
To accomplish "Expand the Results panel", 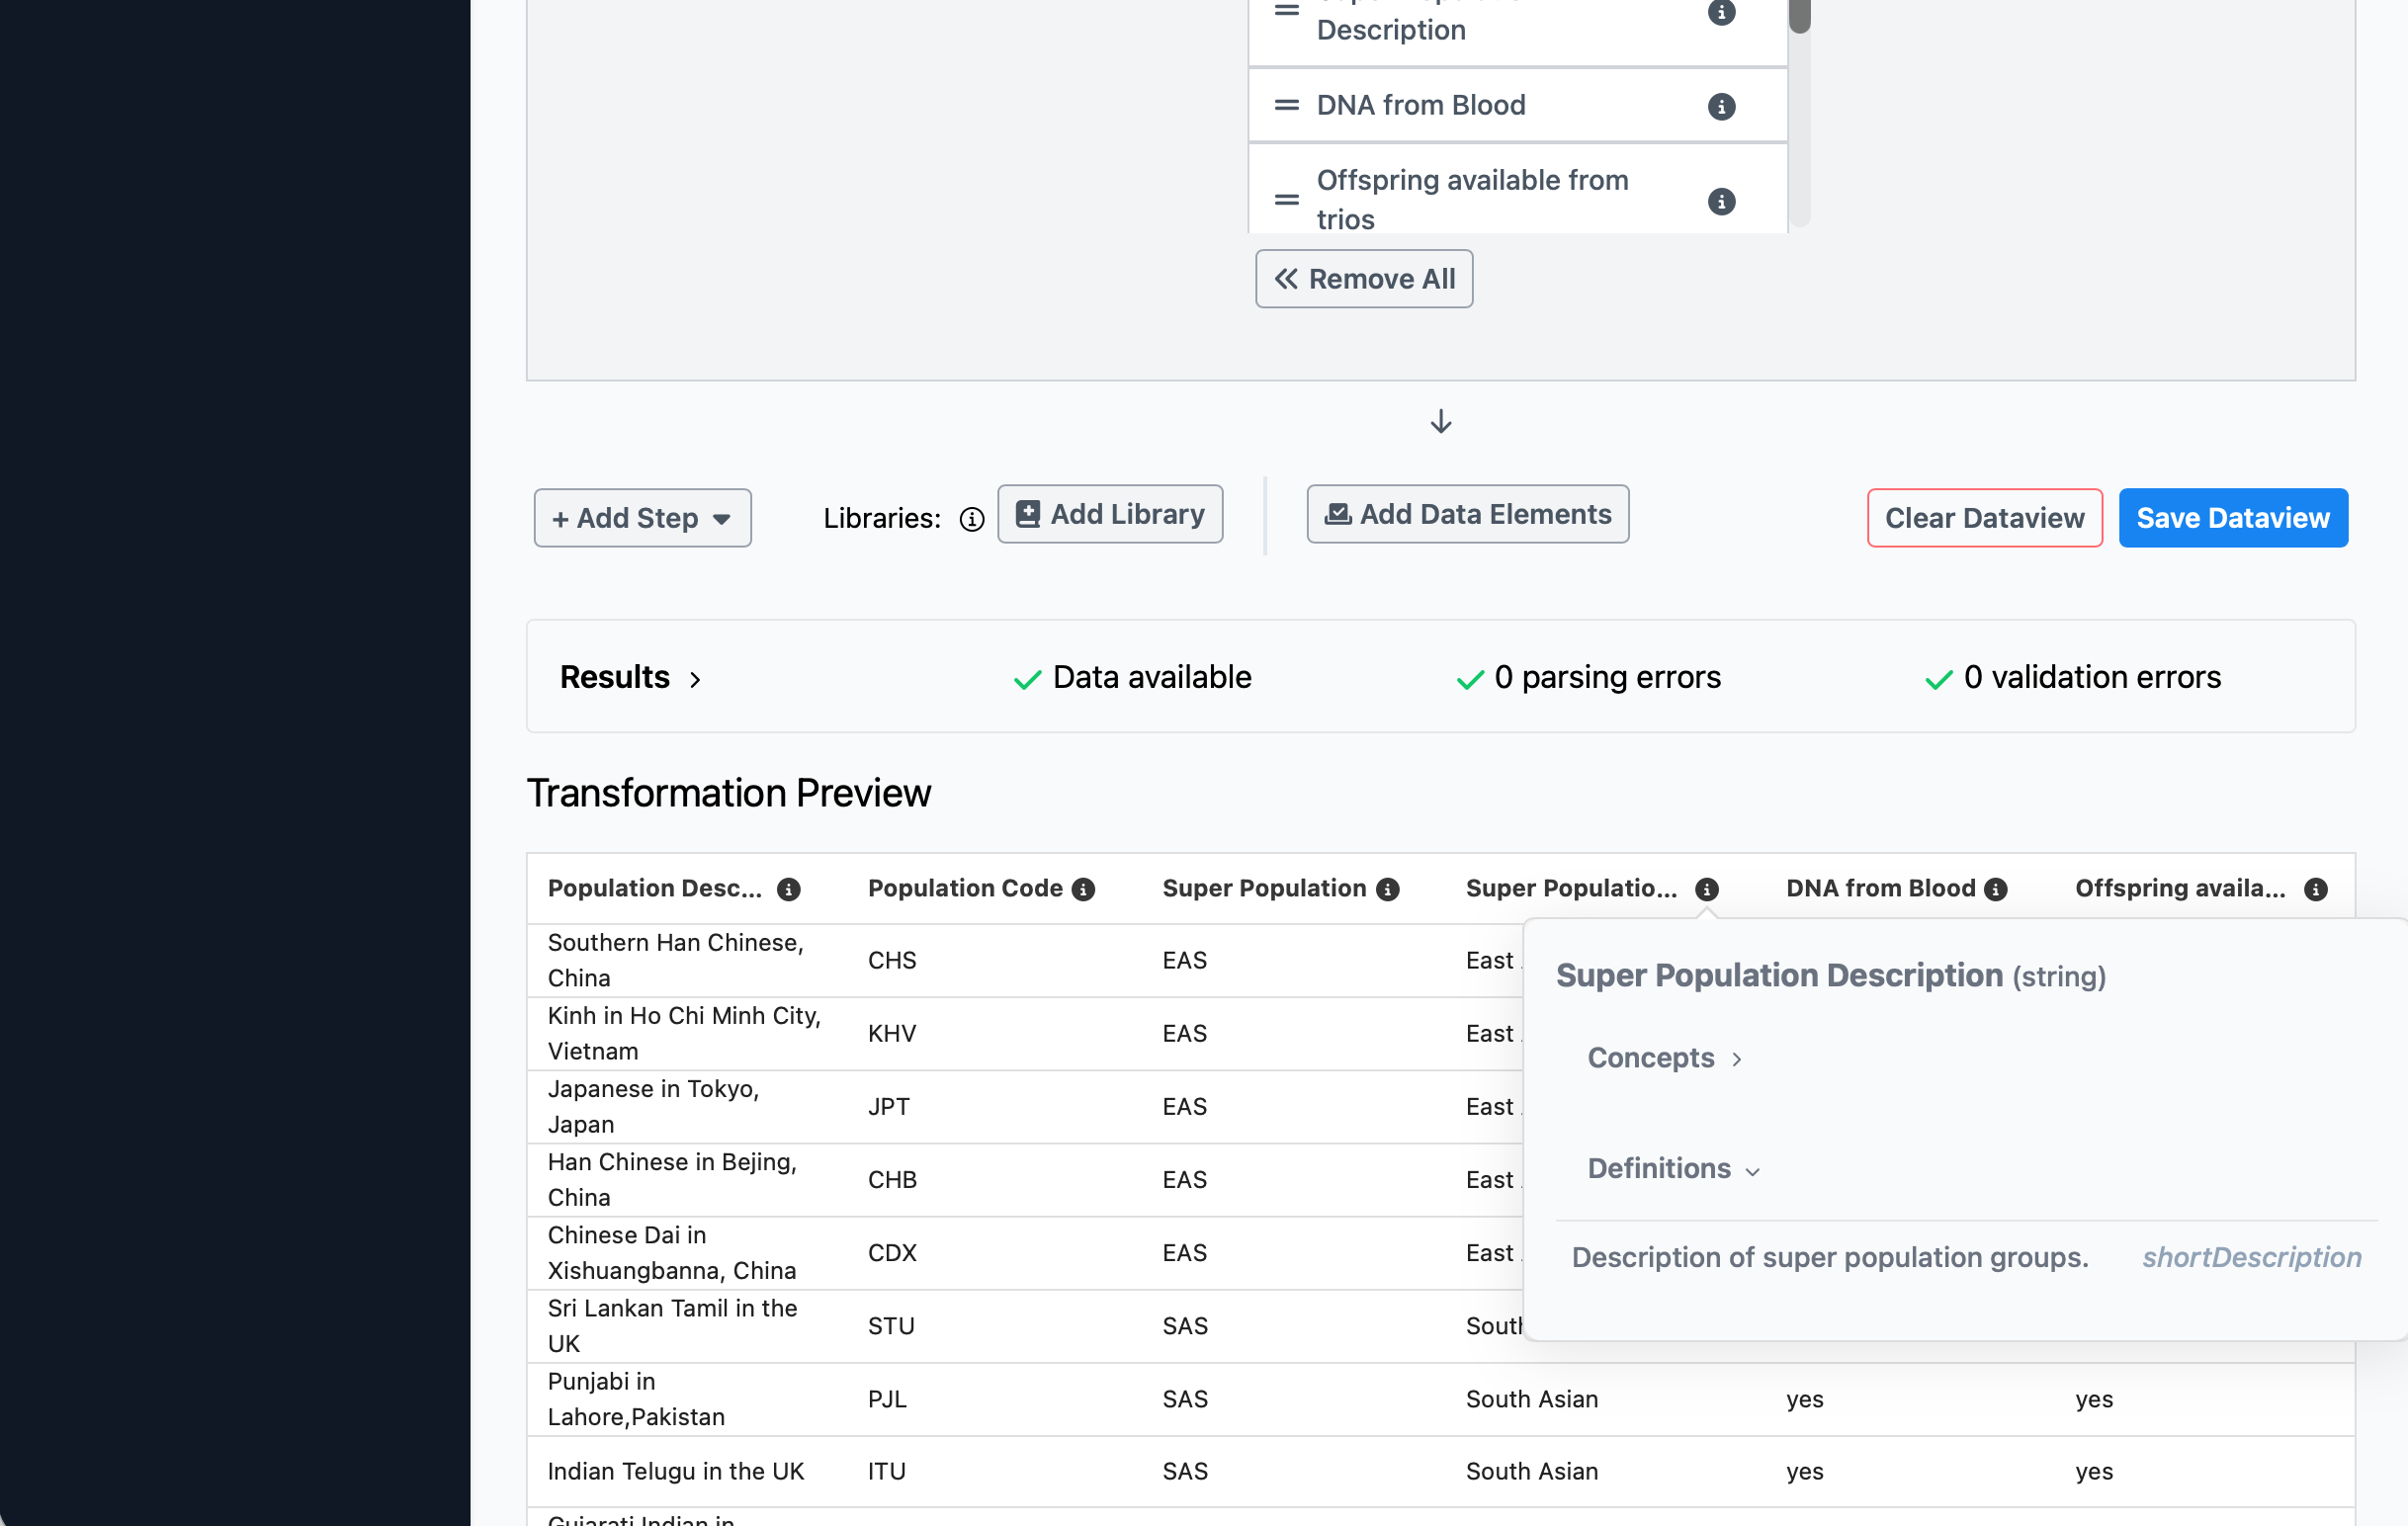I will (x=630, y=677).
